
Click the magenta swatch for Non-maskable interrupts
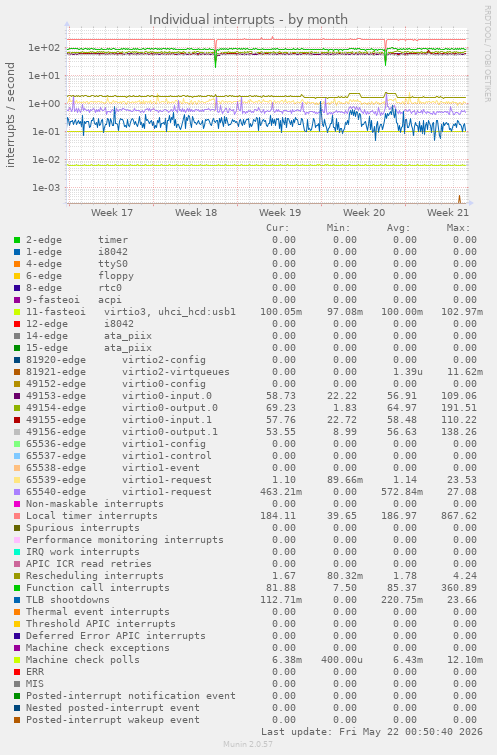click(17, 504)
